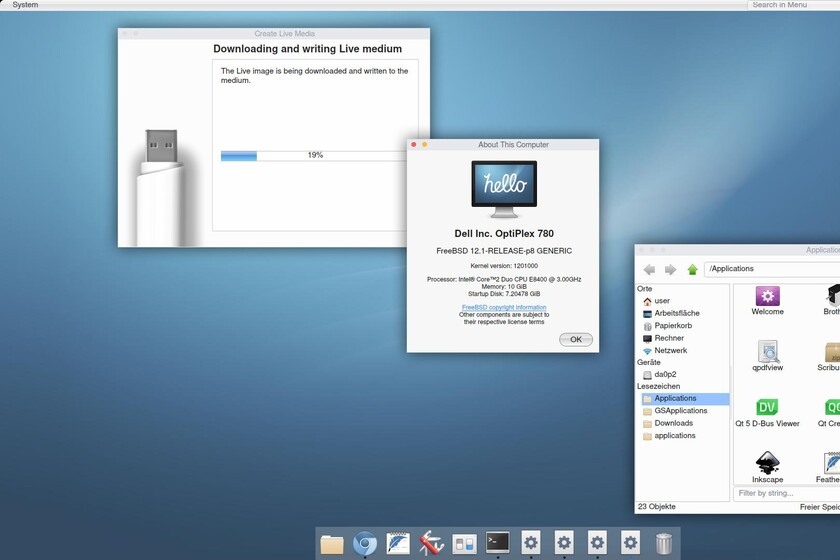
Task: Go back in the file manager
Action: [x=649, y=269]
